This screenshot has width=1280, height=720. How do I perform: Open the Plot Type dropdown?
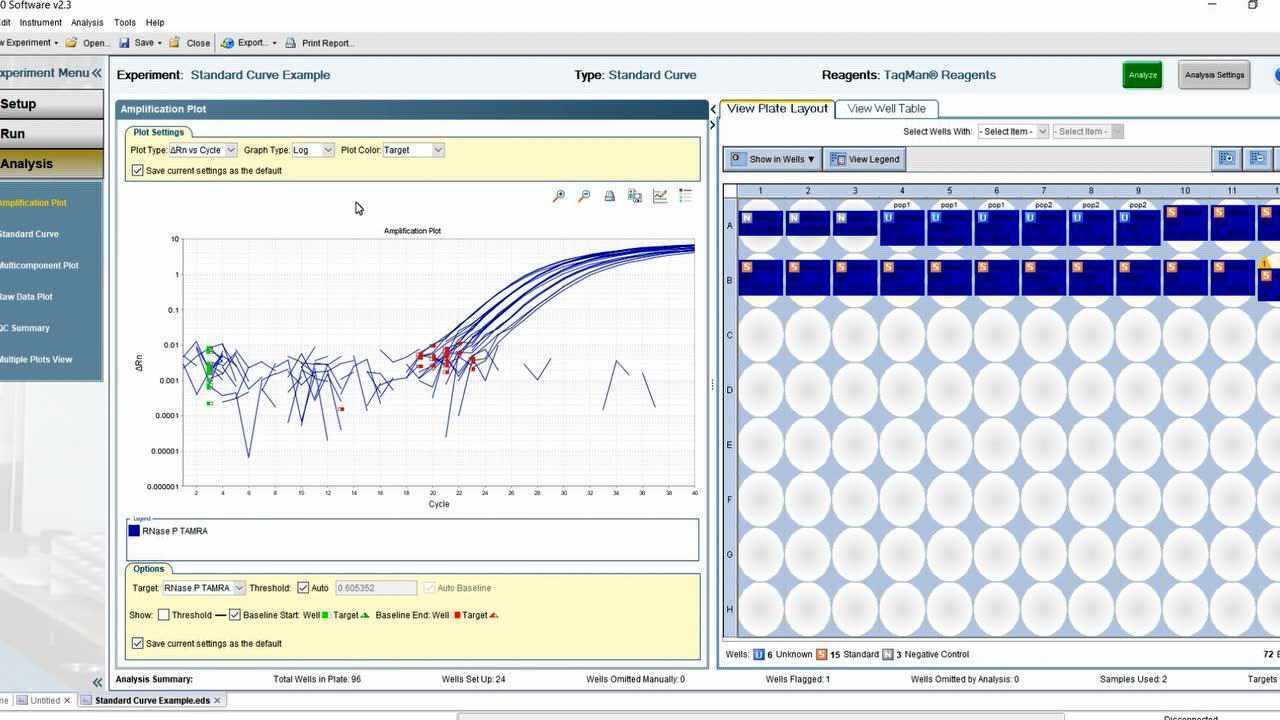point(230,150)
